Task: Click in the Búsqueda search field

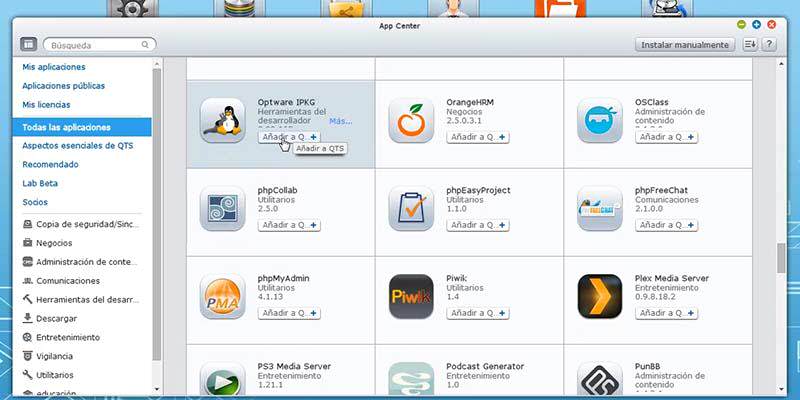Action: 99,45
